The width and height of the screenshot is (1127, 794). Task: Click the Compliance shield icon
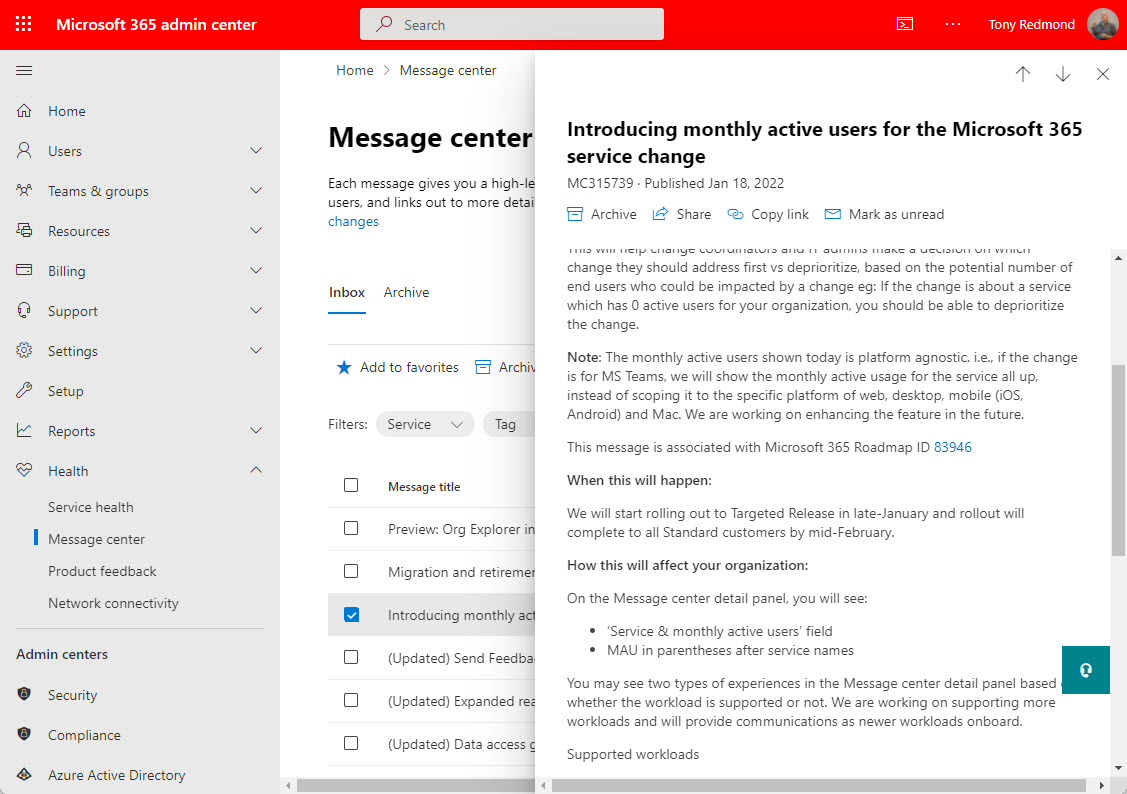point(24,734)
